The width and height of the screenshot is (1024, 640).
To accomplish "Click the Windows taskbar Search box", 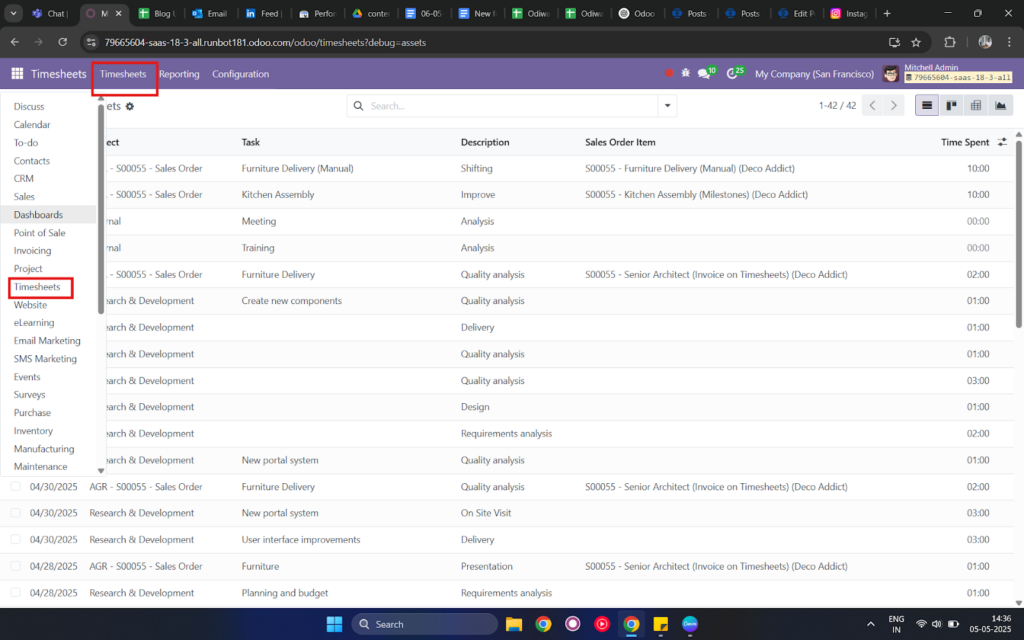I will coord(424,624).
